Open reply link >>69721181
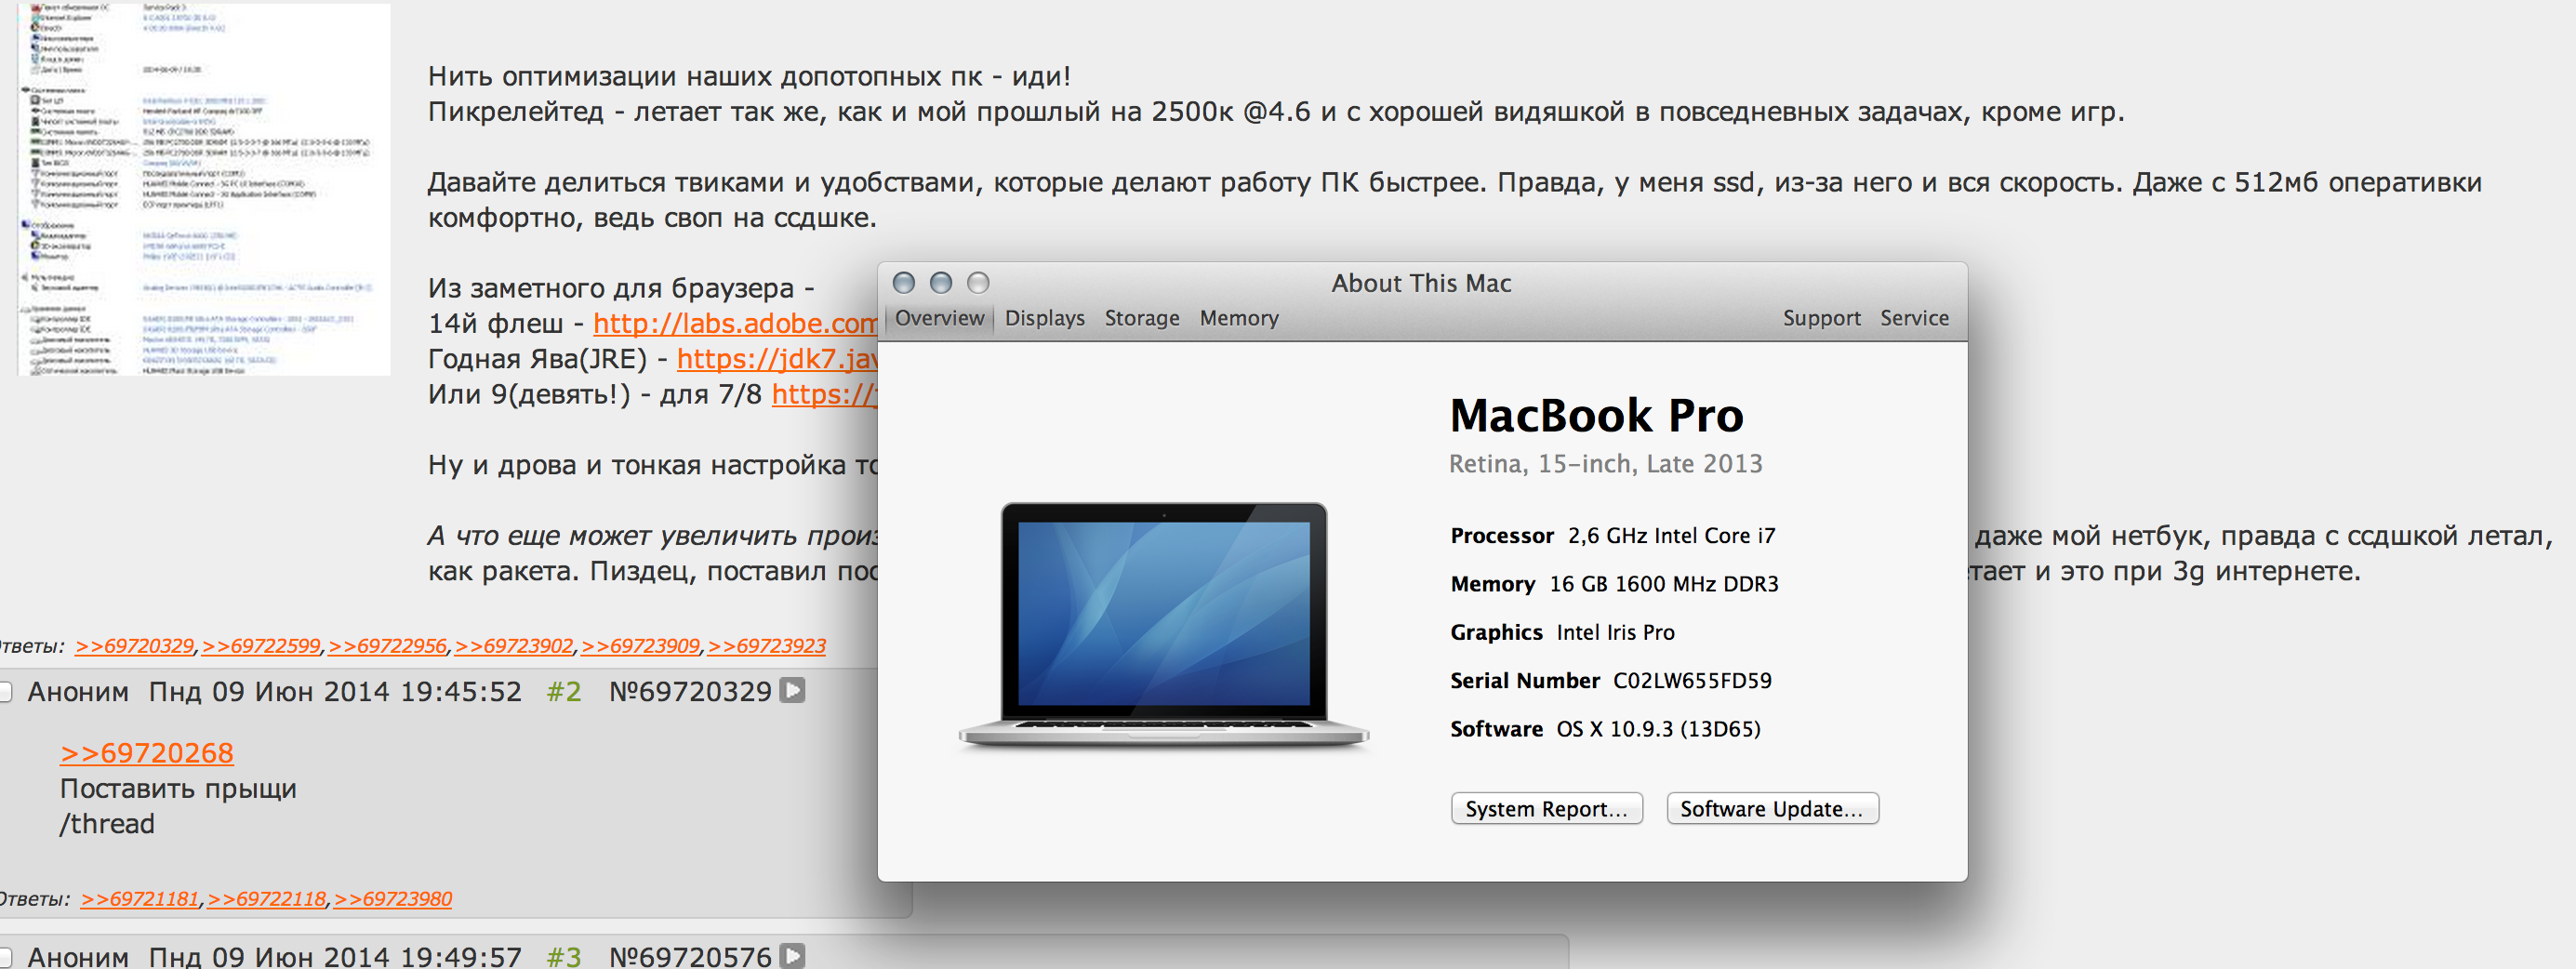The width and height of the screenshot is (2576, 969). click(x=140, y=899)
